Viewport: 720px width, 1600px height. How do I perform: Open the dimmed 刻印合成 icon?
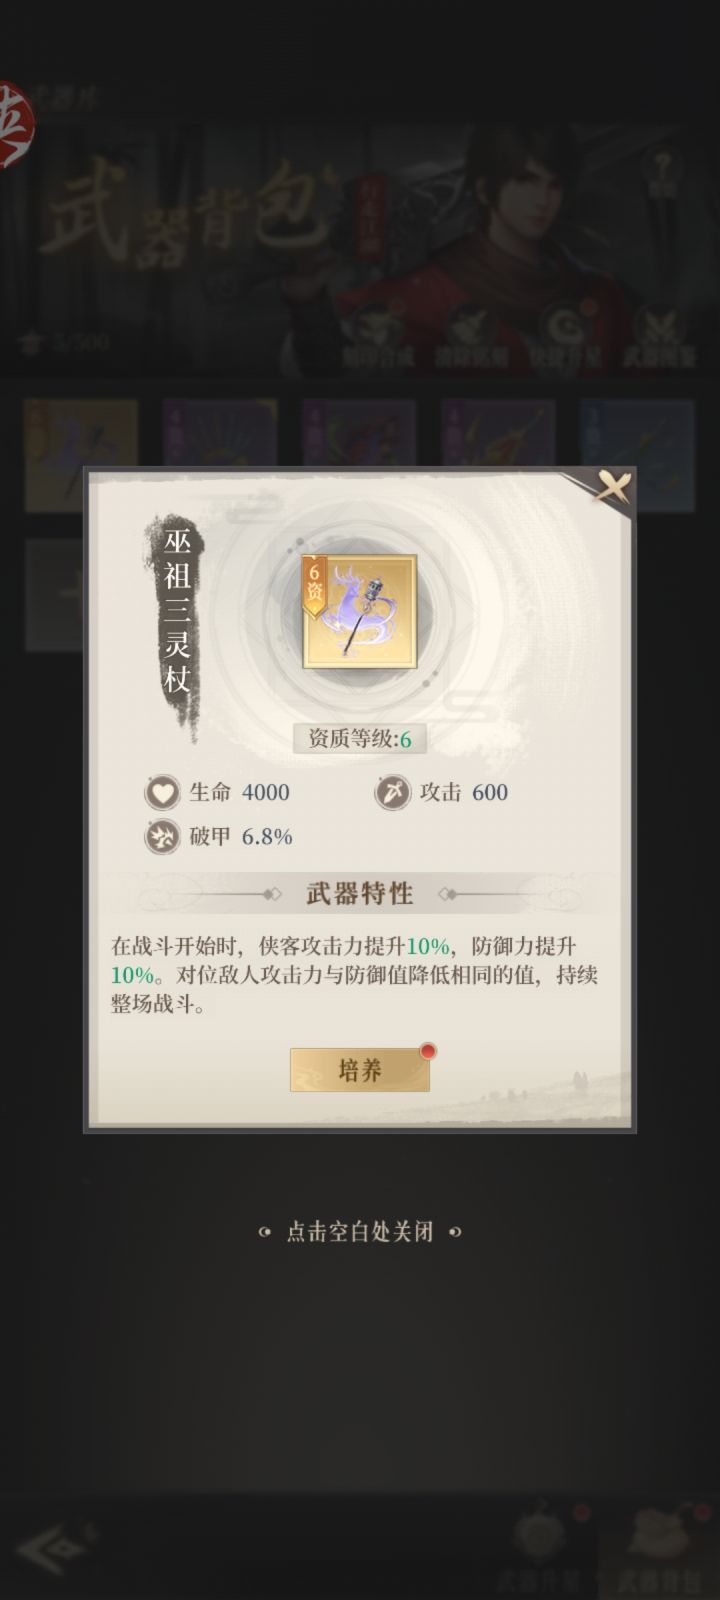(x=379, y=336)
